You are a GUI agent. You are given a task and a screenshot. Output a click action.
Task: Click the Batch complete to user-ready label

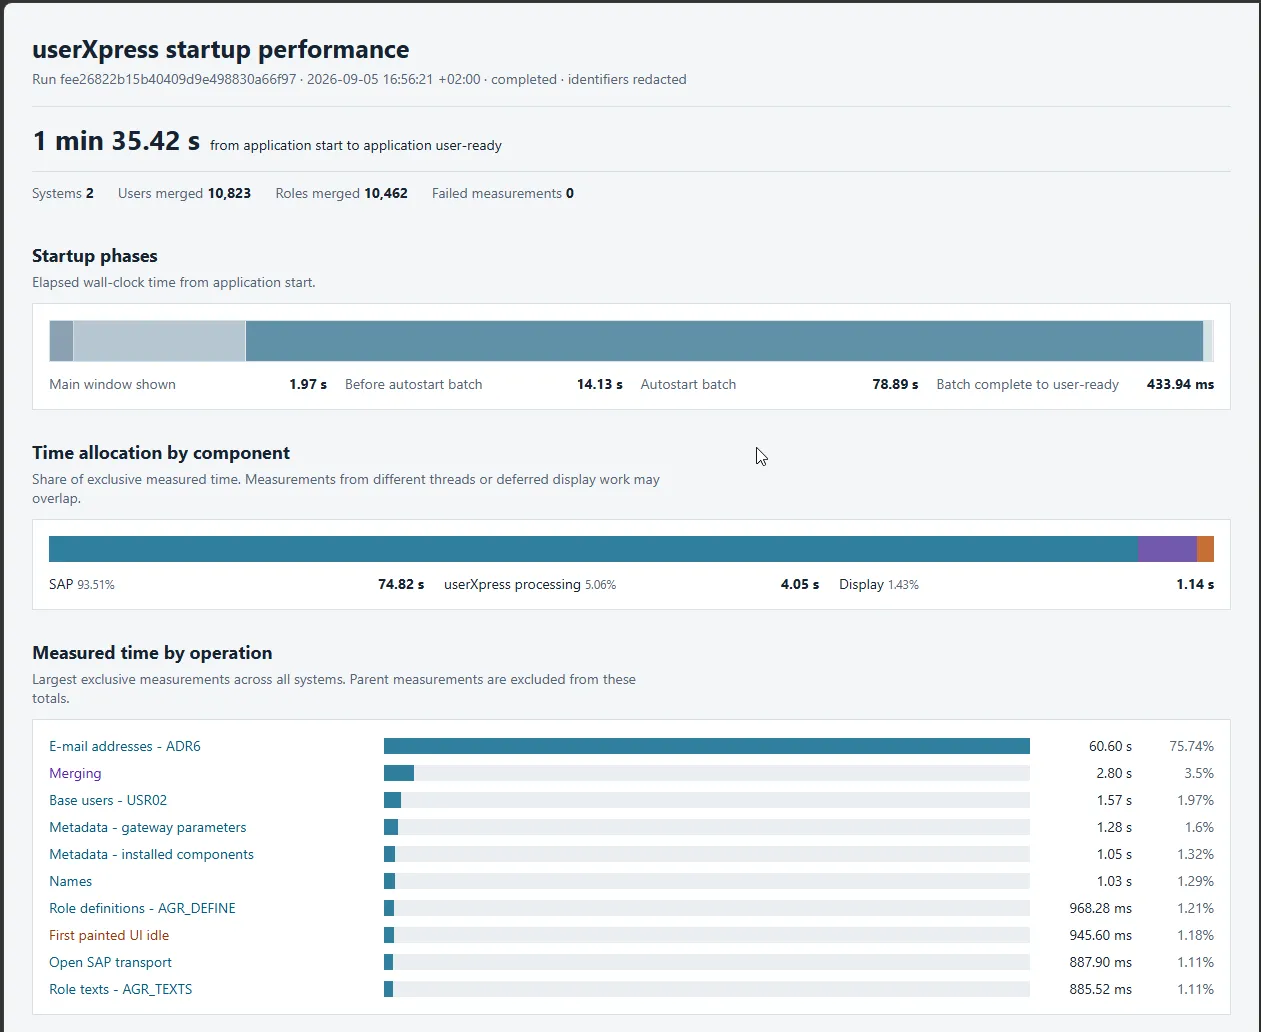pyautogui.click(x=1027, y=384)
